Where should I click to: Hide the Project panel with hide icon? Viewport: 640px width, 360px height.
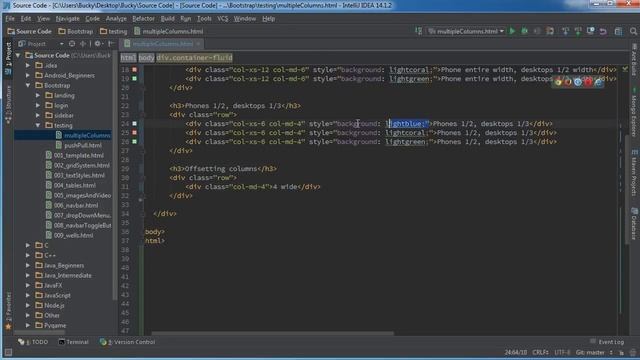pyautogui.click(x=111, y=44)
